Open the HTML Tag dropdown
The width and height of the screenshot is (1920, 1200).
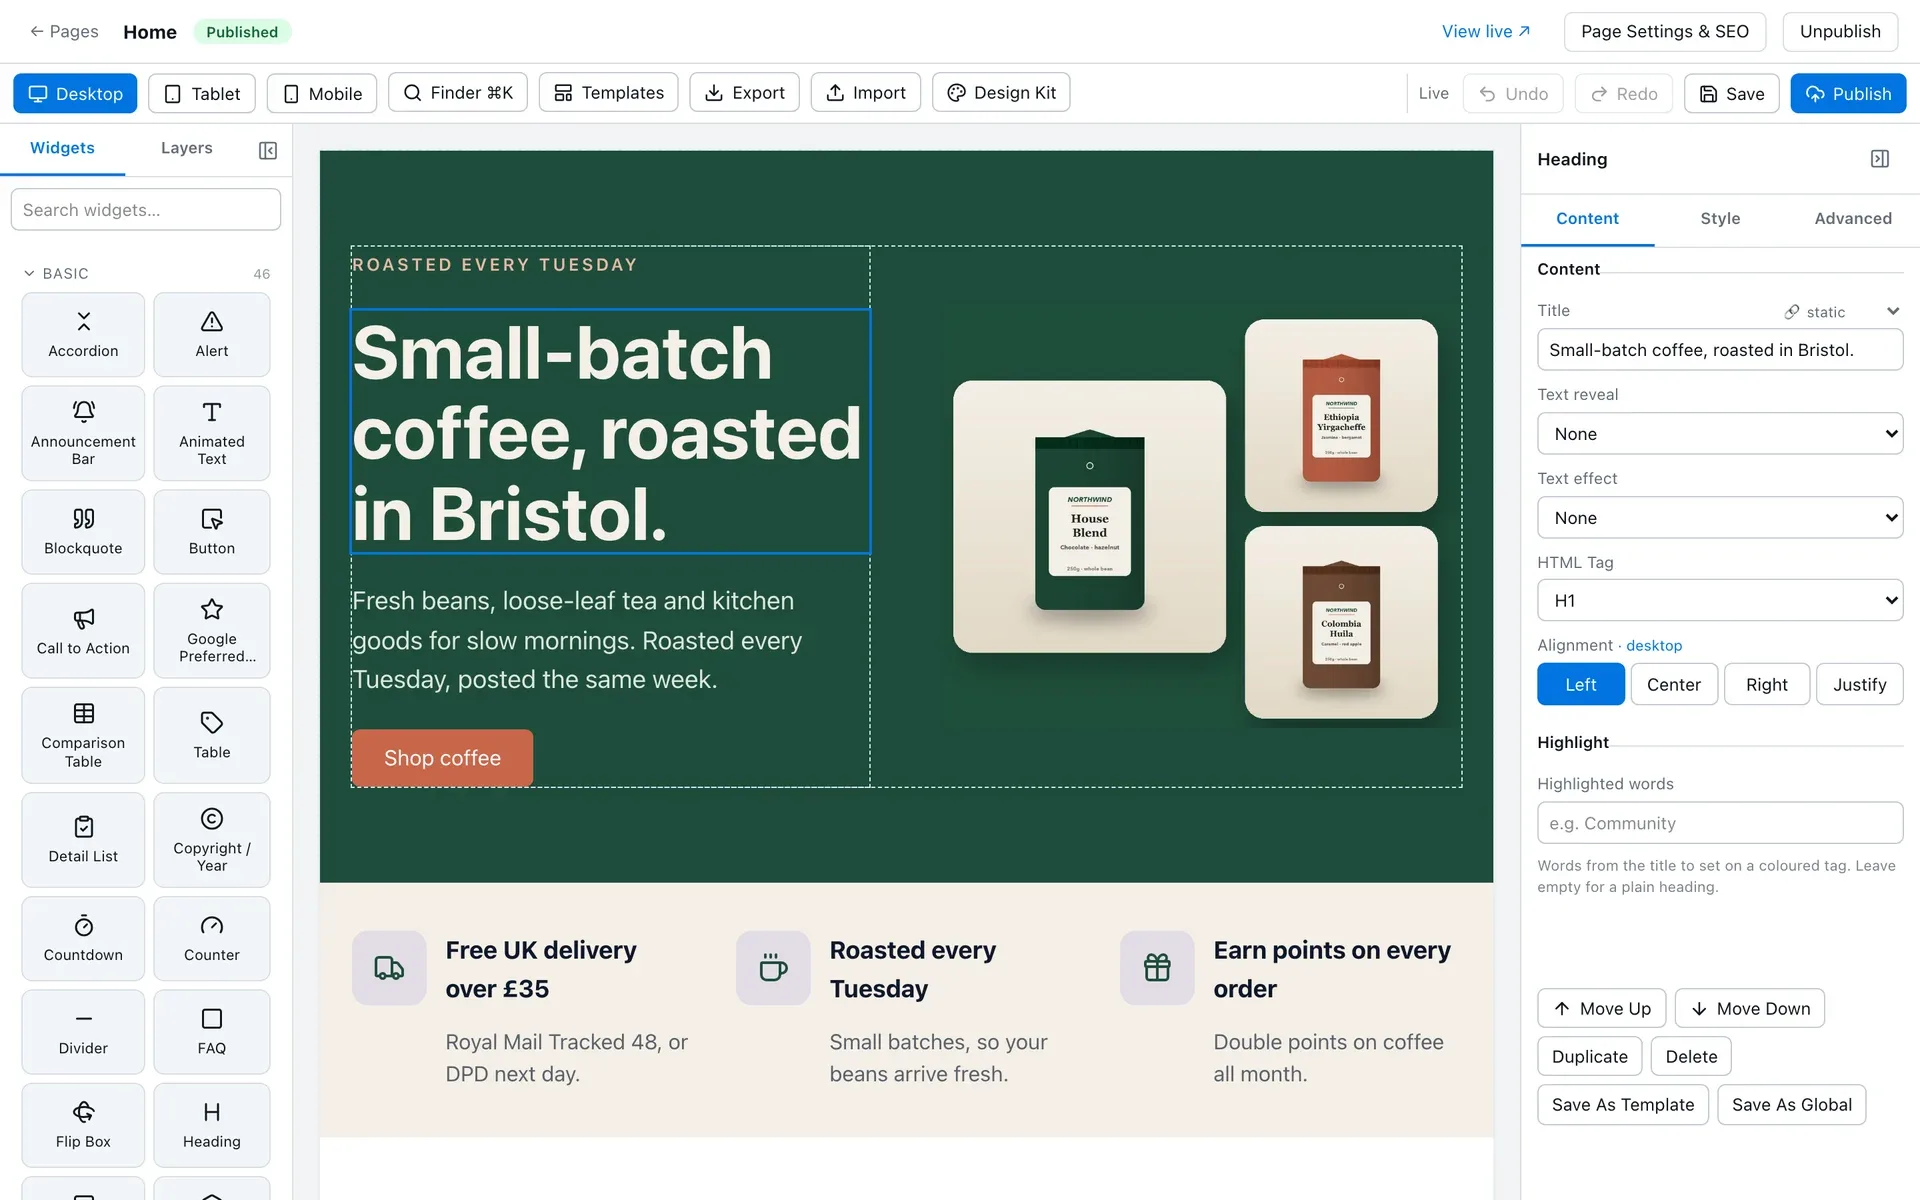tap(1719, 600)
